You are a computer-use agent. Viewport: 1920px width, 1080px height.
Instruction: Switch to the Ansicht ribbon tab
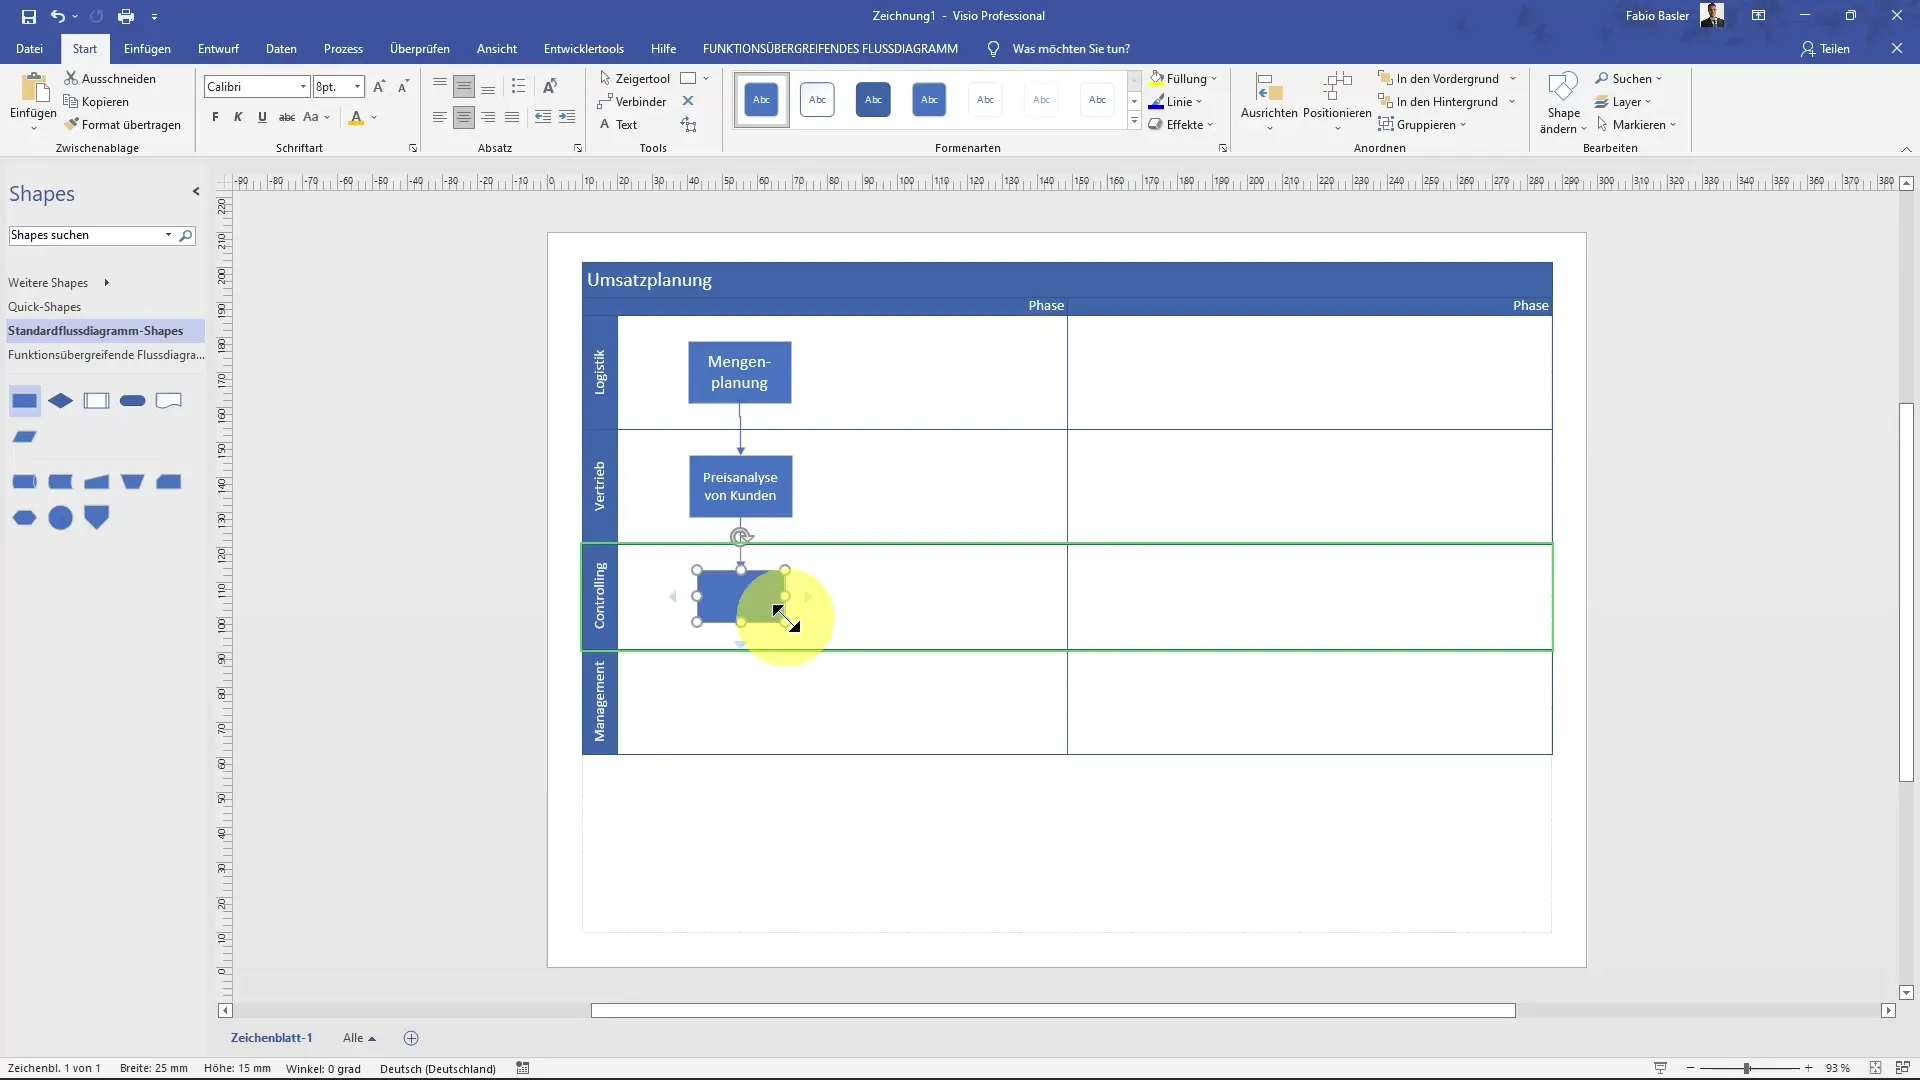[x=497, y=48]
